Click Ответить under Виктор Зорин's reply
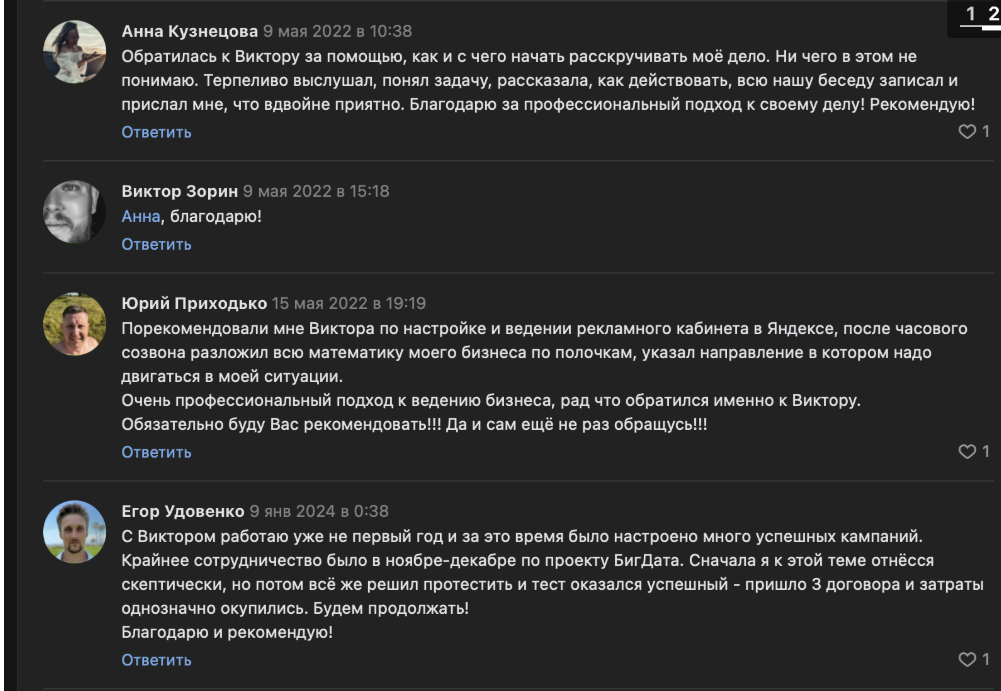Image resolution: width=1001 pixels, height=691 pixels. (x=156, y=244)
